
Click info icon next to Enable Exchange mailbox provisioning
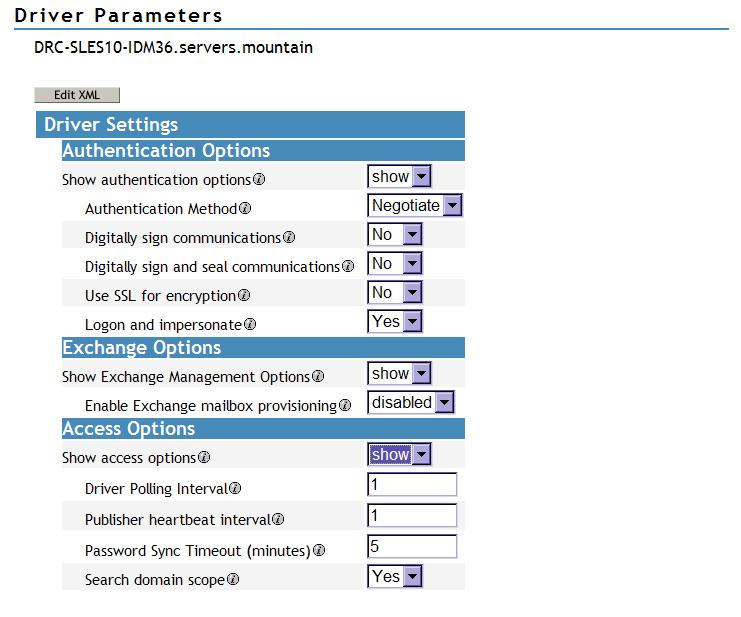[345, 405]
